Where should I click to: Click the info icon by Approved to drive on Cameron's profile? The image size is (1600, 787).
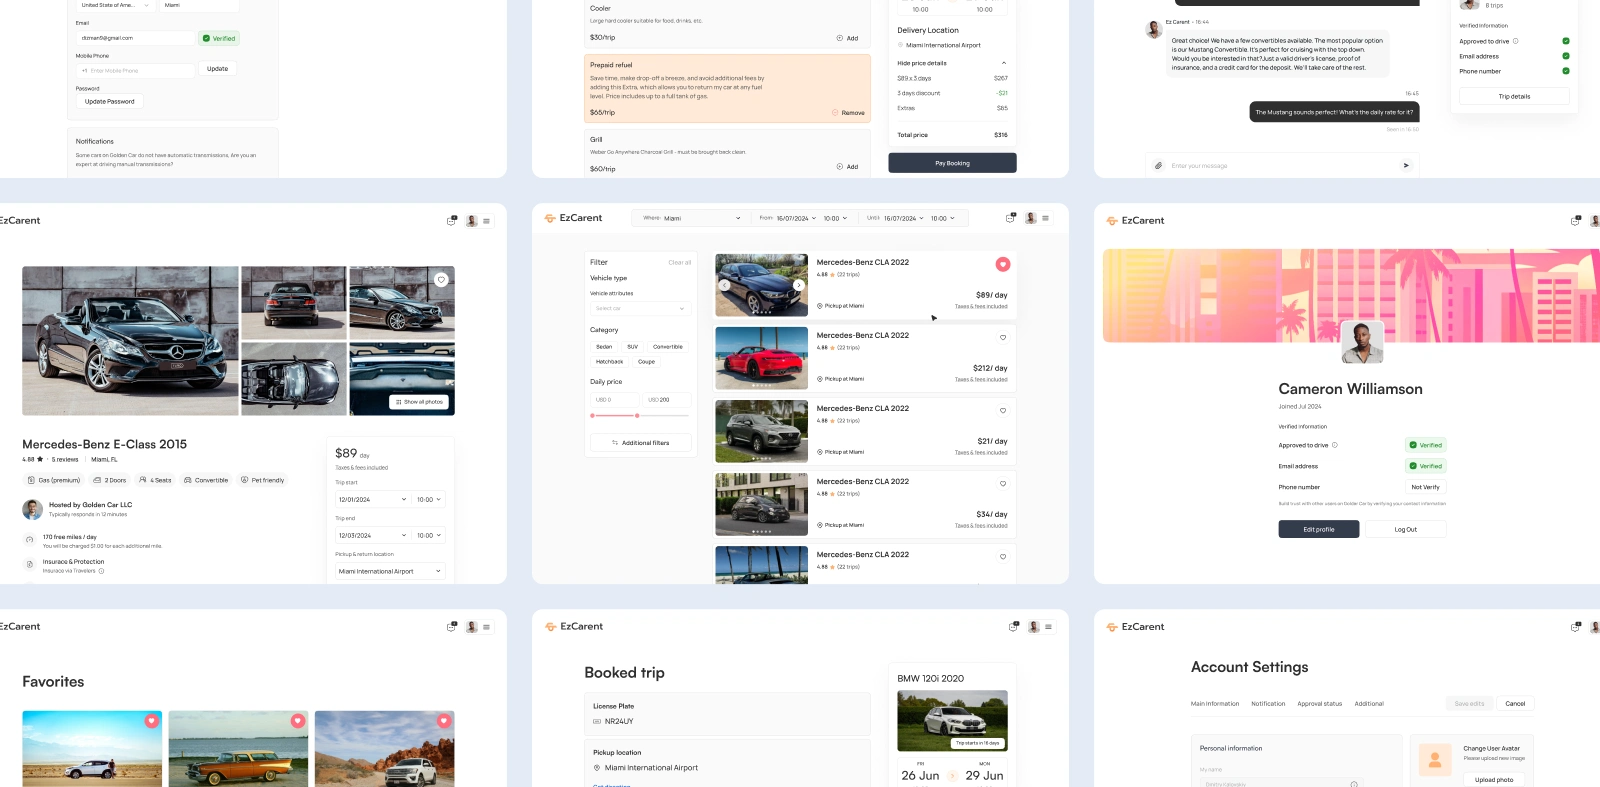(1335, 445)
